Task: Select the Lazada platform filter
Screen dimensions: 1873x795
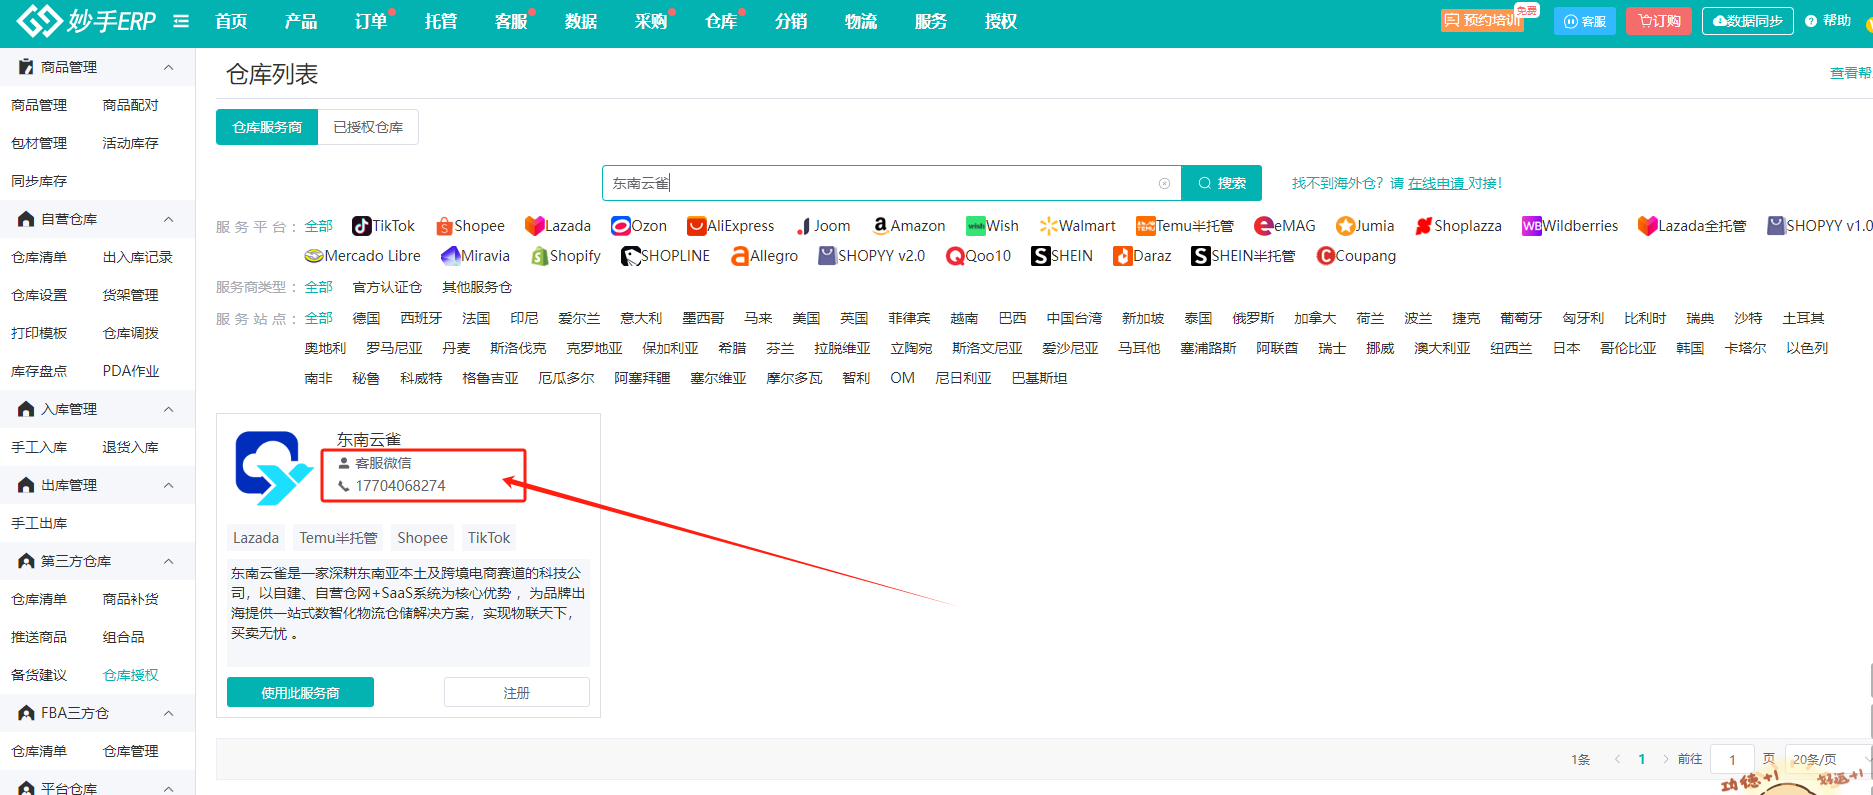Action: 558,226
